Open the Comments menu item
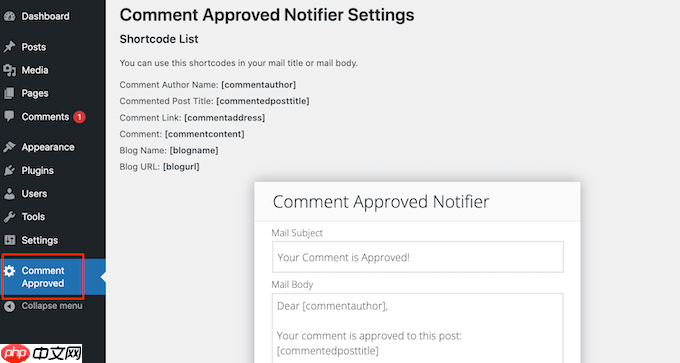 (45, 117)
